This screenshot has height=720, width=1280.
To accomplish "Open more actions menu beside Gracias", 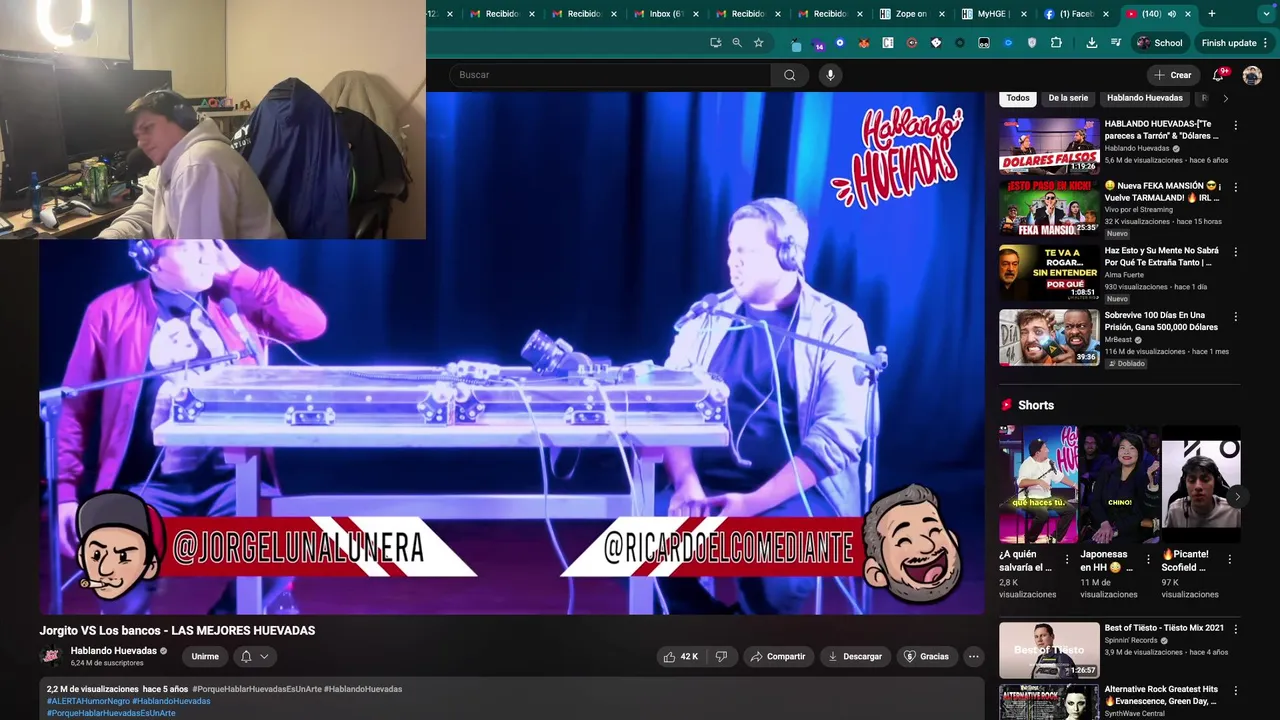I will click(973, 656).
